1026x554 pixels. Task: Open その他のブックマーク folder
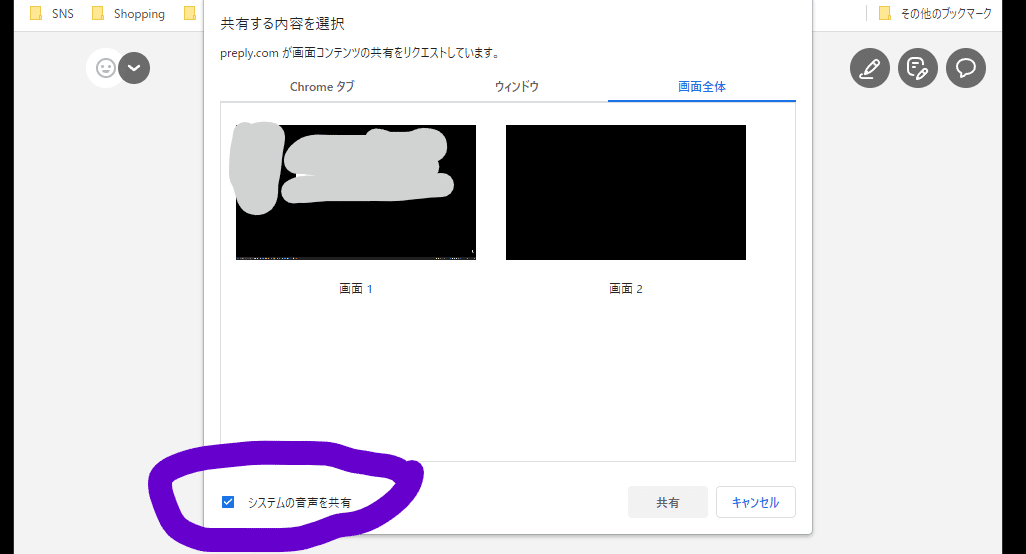coord(935,14)
